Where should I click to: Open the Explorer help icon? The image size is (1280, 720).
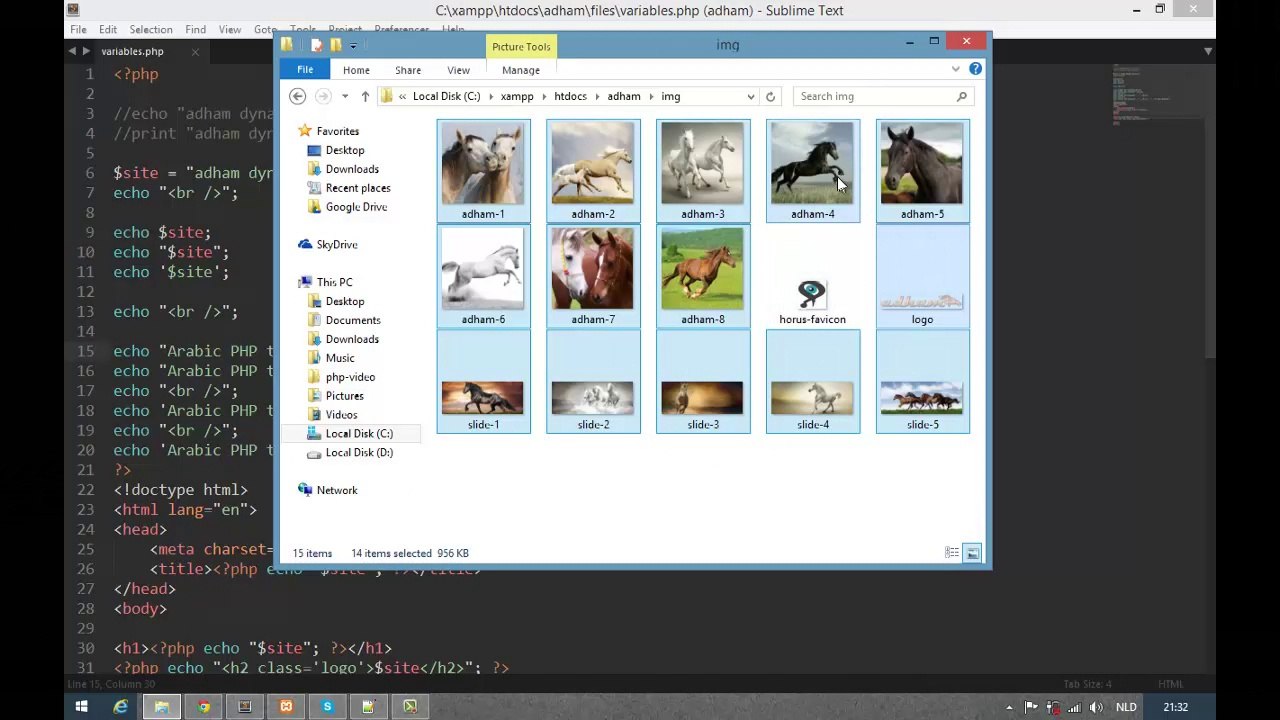point(975,69)
